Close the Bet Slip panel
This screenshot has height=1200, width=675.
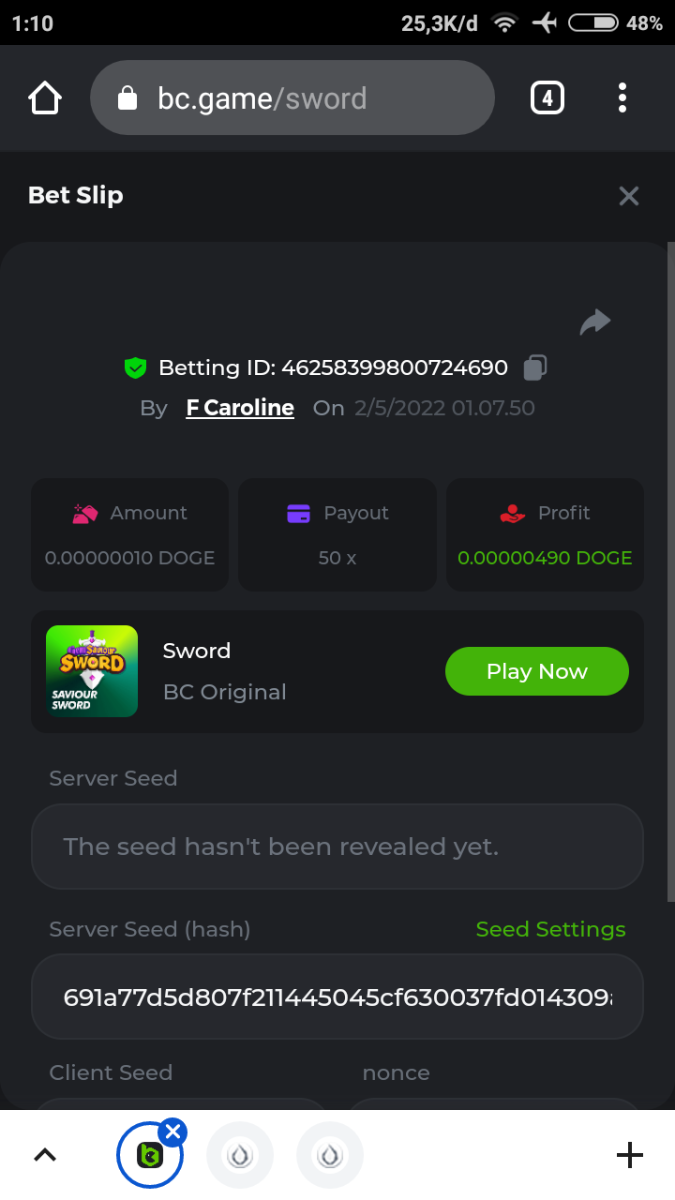pos(628,196)
